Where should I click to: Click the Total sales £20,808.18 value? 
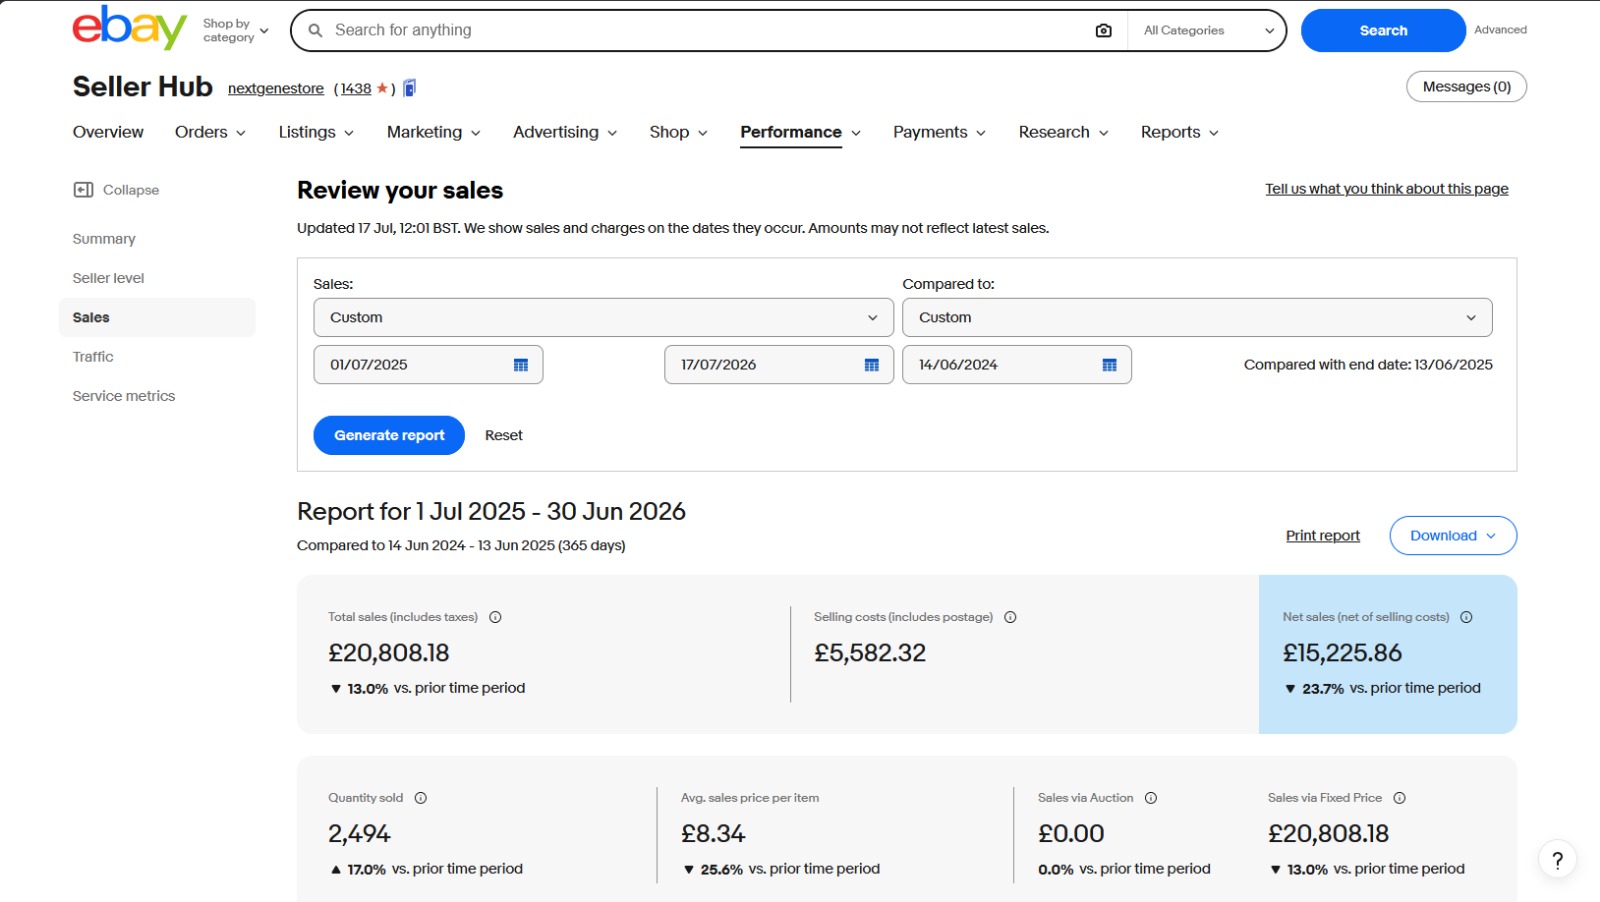click(389, 653)
